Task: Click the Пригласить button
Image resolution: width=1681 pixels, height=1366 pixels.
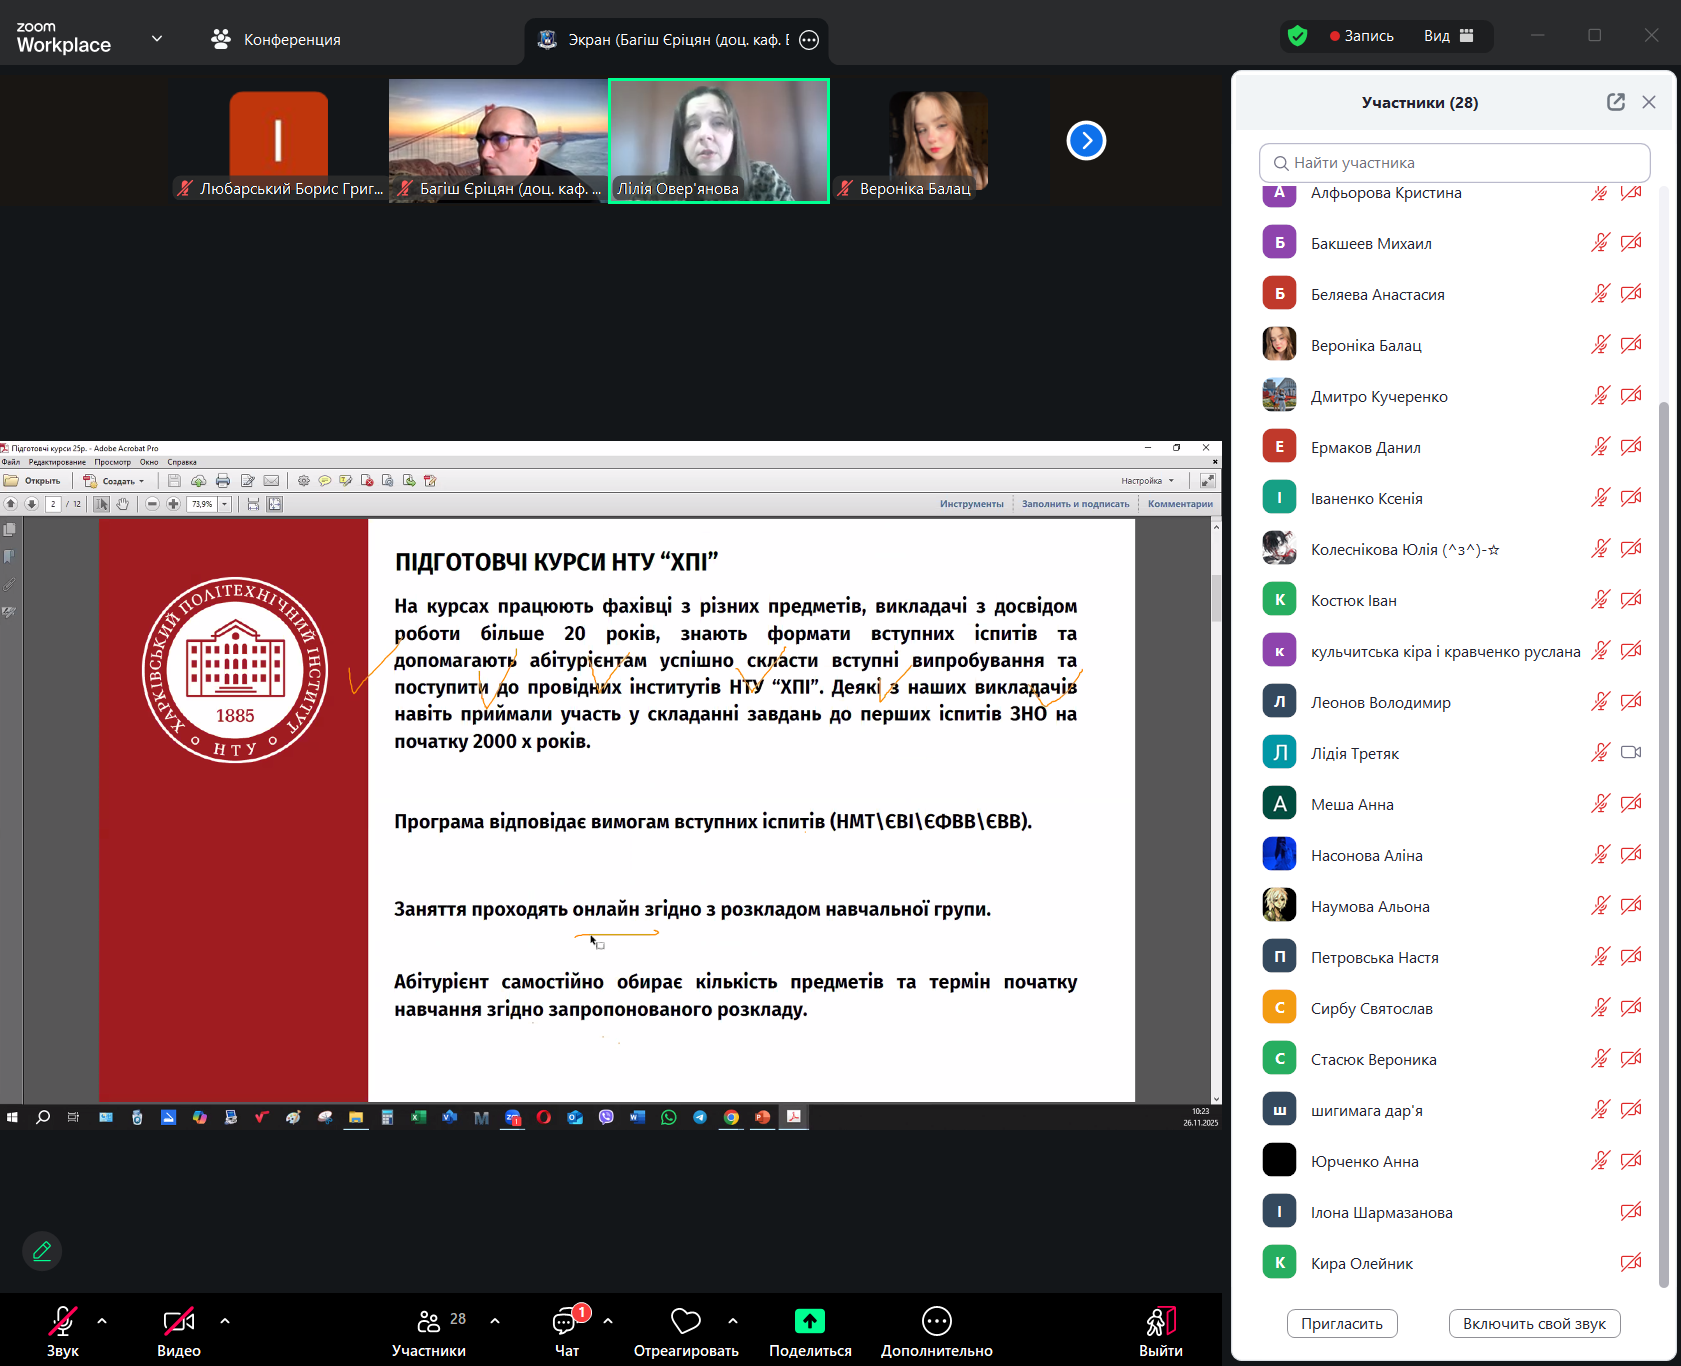Action: [x=1342, y=1324]
